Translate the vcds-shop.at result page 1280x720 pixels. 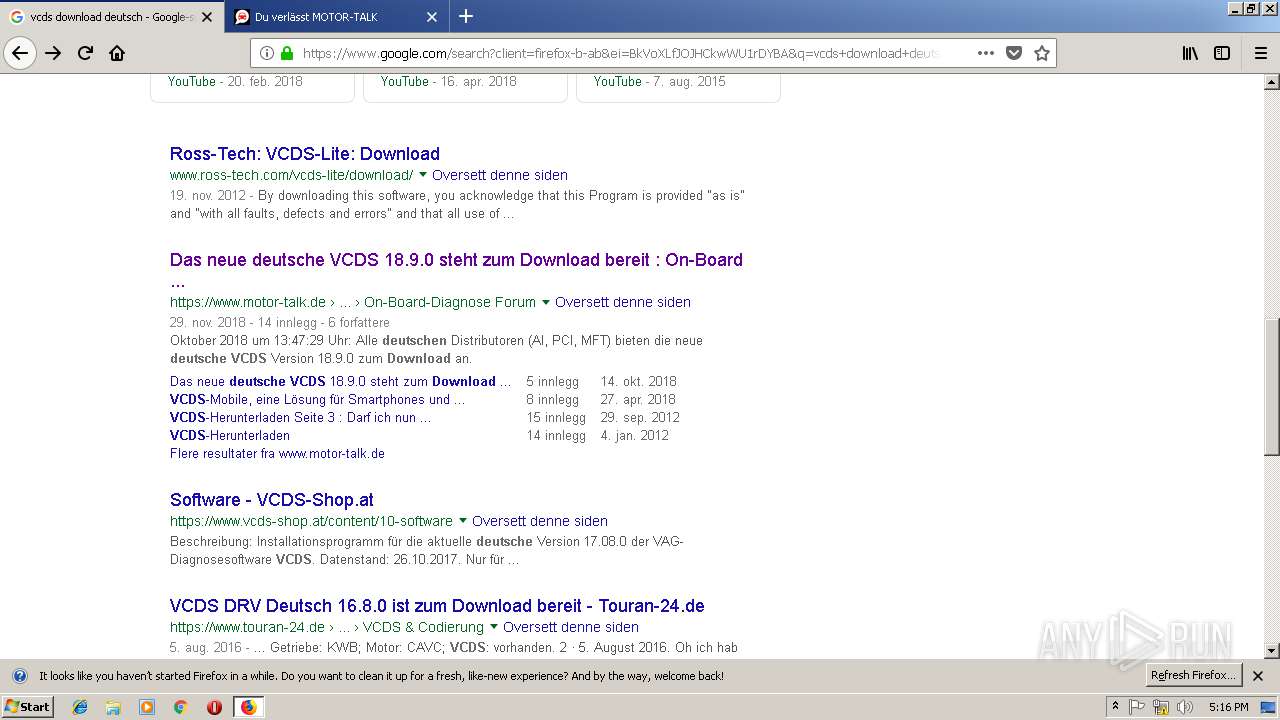tap(540, 521)
